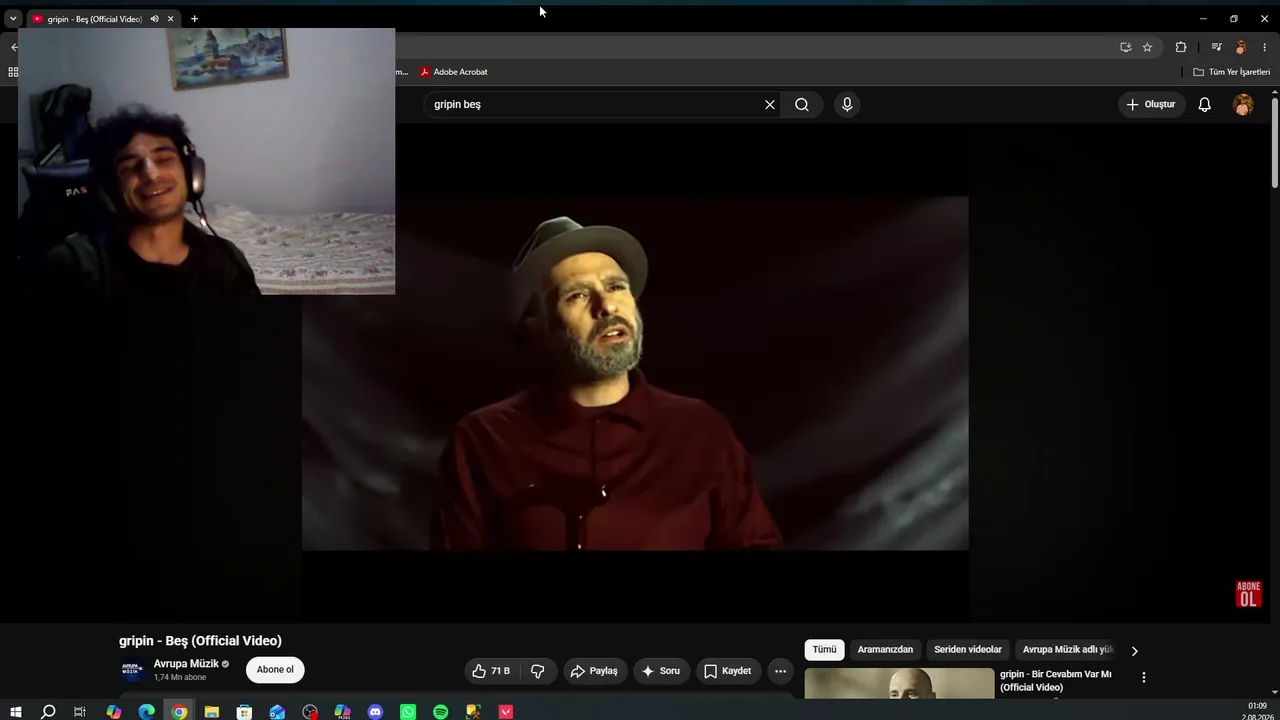The height and width of the screenshot is (720, 1280).
Task: Open more actions ellipsis below video
Action: tap(781, 671)
